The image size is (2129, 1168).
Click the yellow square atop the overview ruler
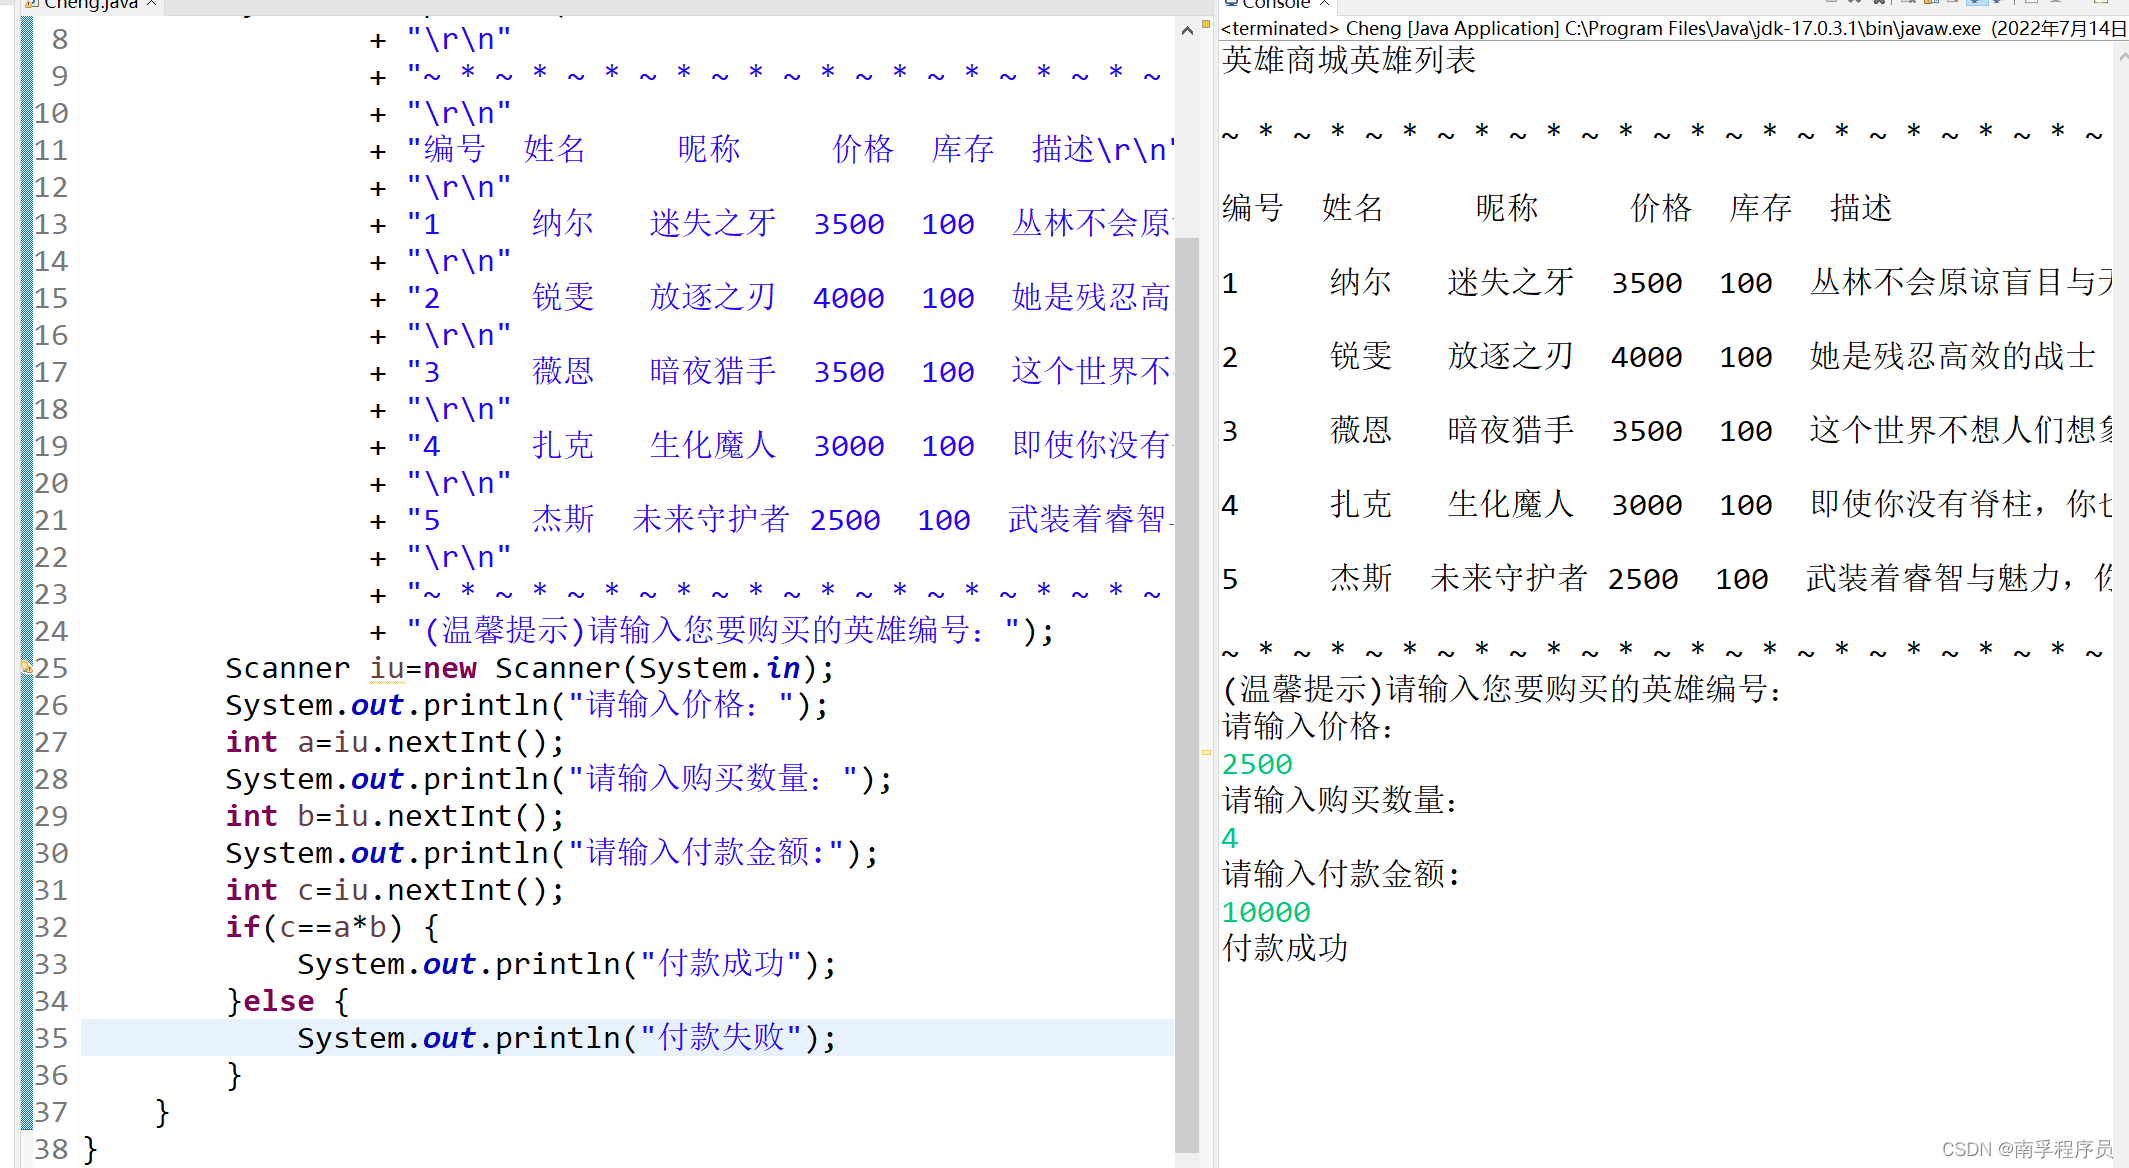click(x=1206, y=24)
